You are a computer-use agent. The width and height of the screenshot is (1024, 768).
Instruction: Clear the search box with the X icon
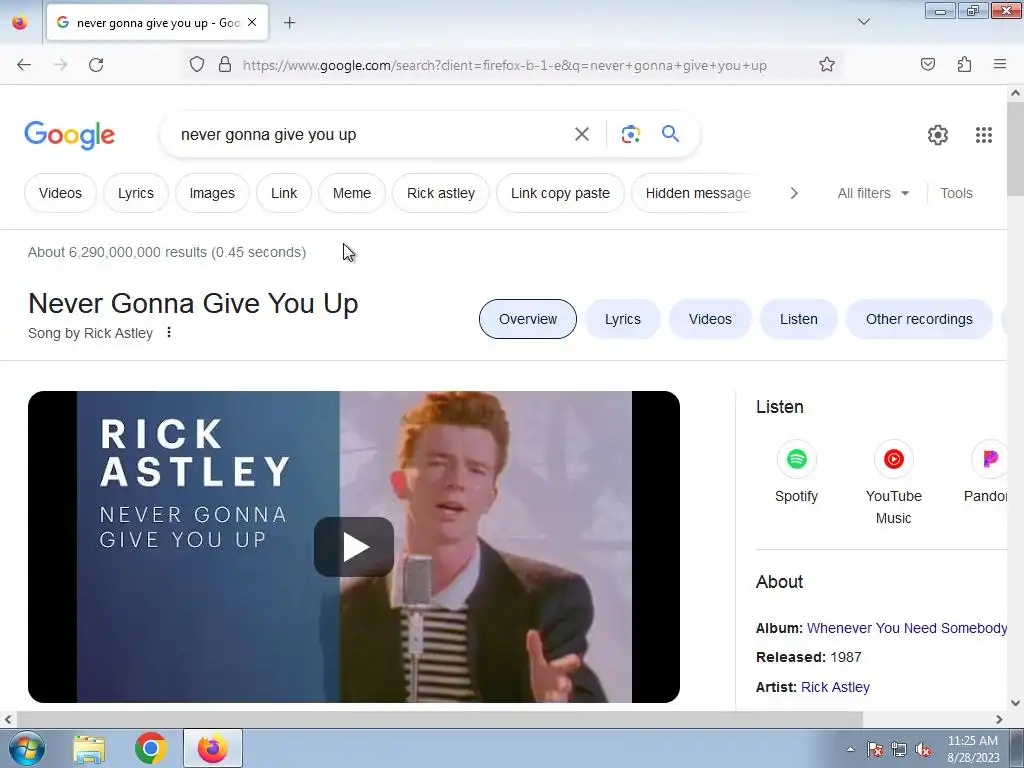[x=581, y=135]
